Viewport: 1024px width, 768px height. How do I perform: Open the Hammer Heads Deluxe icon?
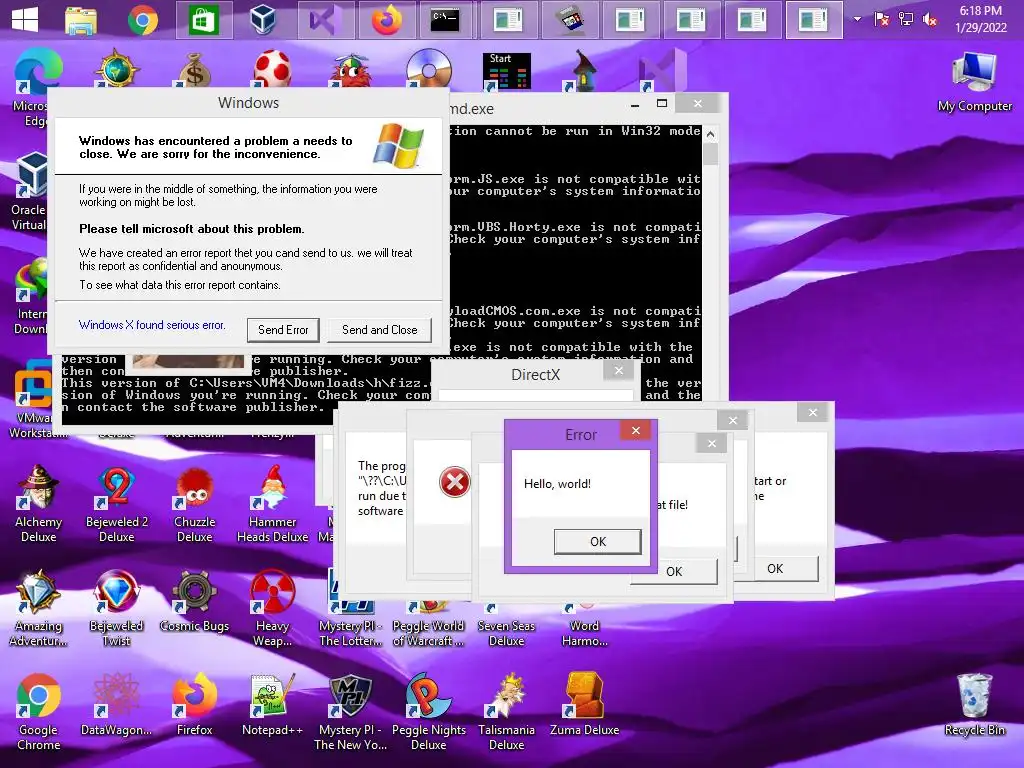pyautogui.click(x=273, y=503)
